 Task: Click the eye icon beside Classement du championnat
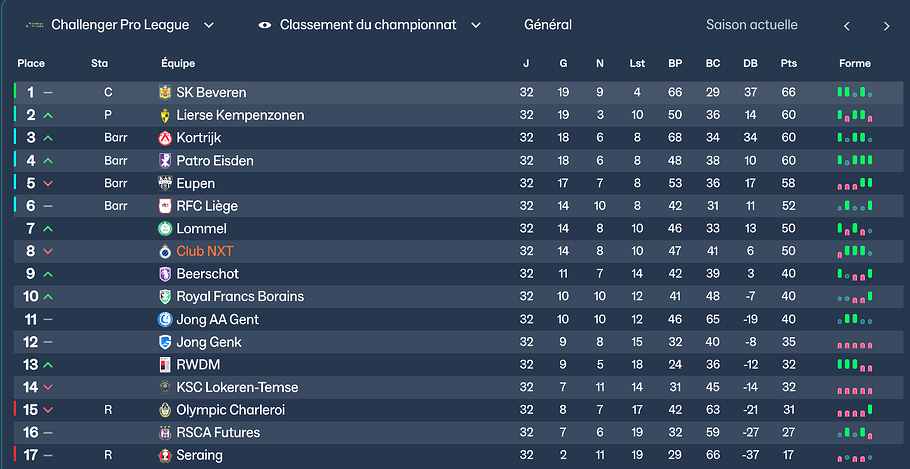(x=265, y=25)
